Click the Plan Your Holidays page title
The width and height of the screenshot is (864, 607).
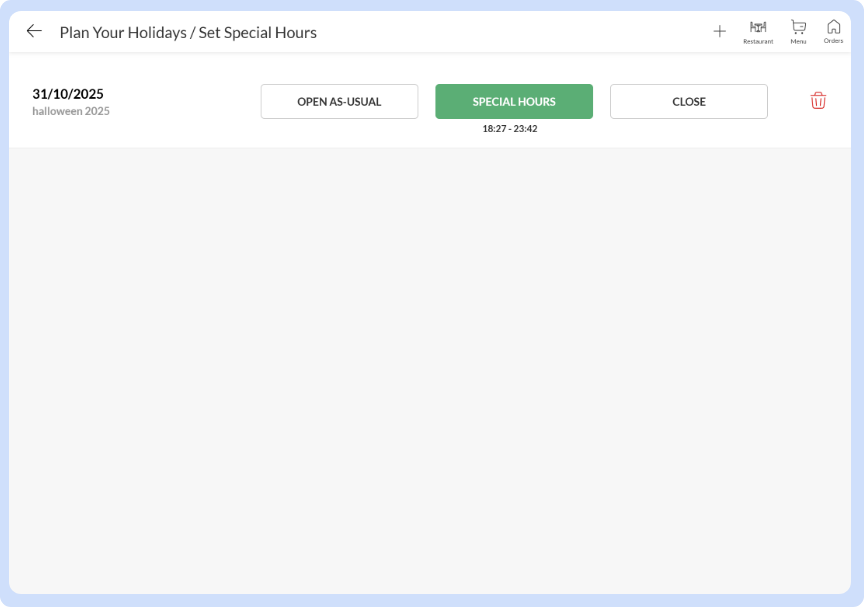[x=188, y=32]
